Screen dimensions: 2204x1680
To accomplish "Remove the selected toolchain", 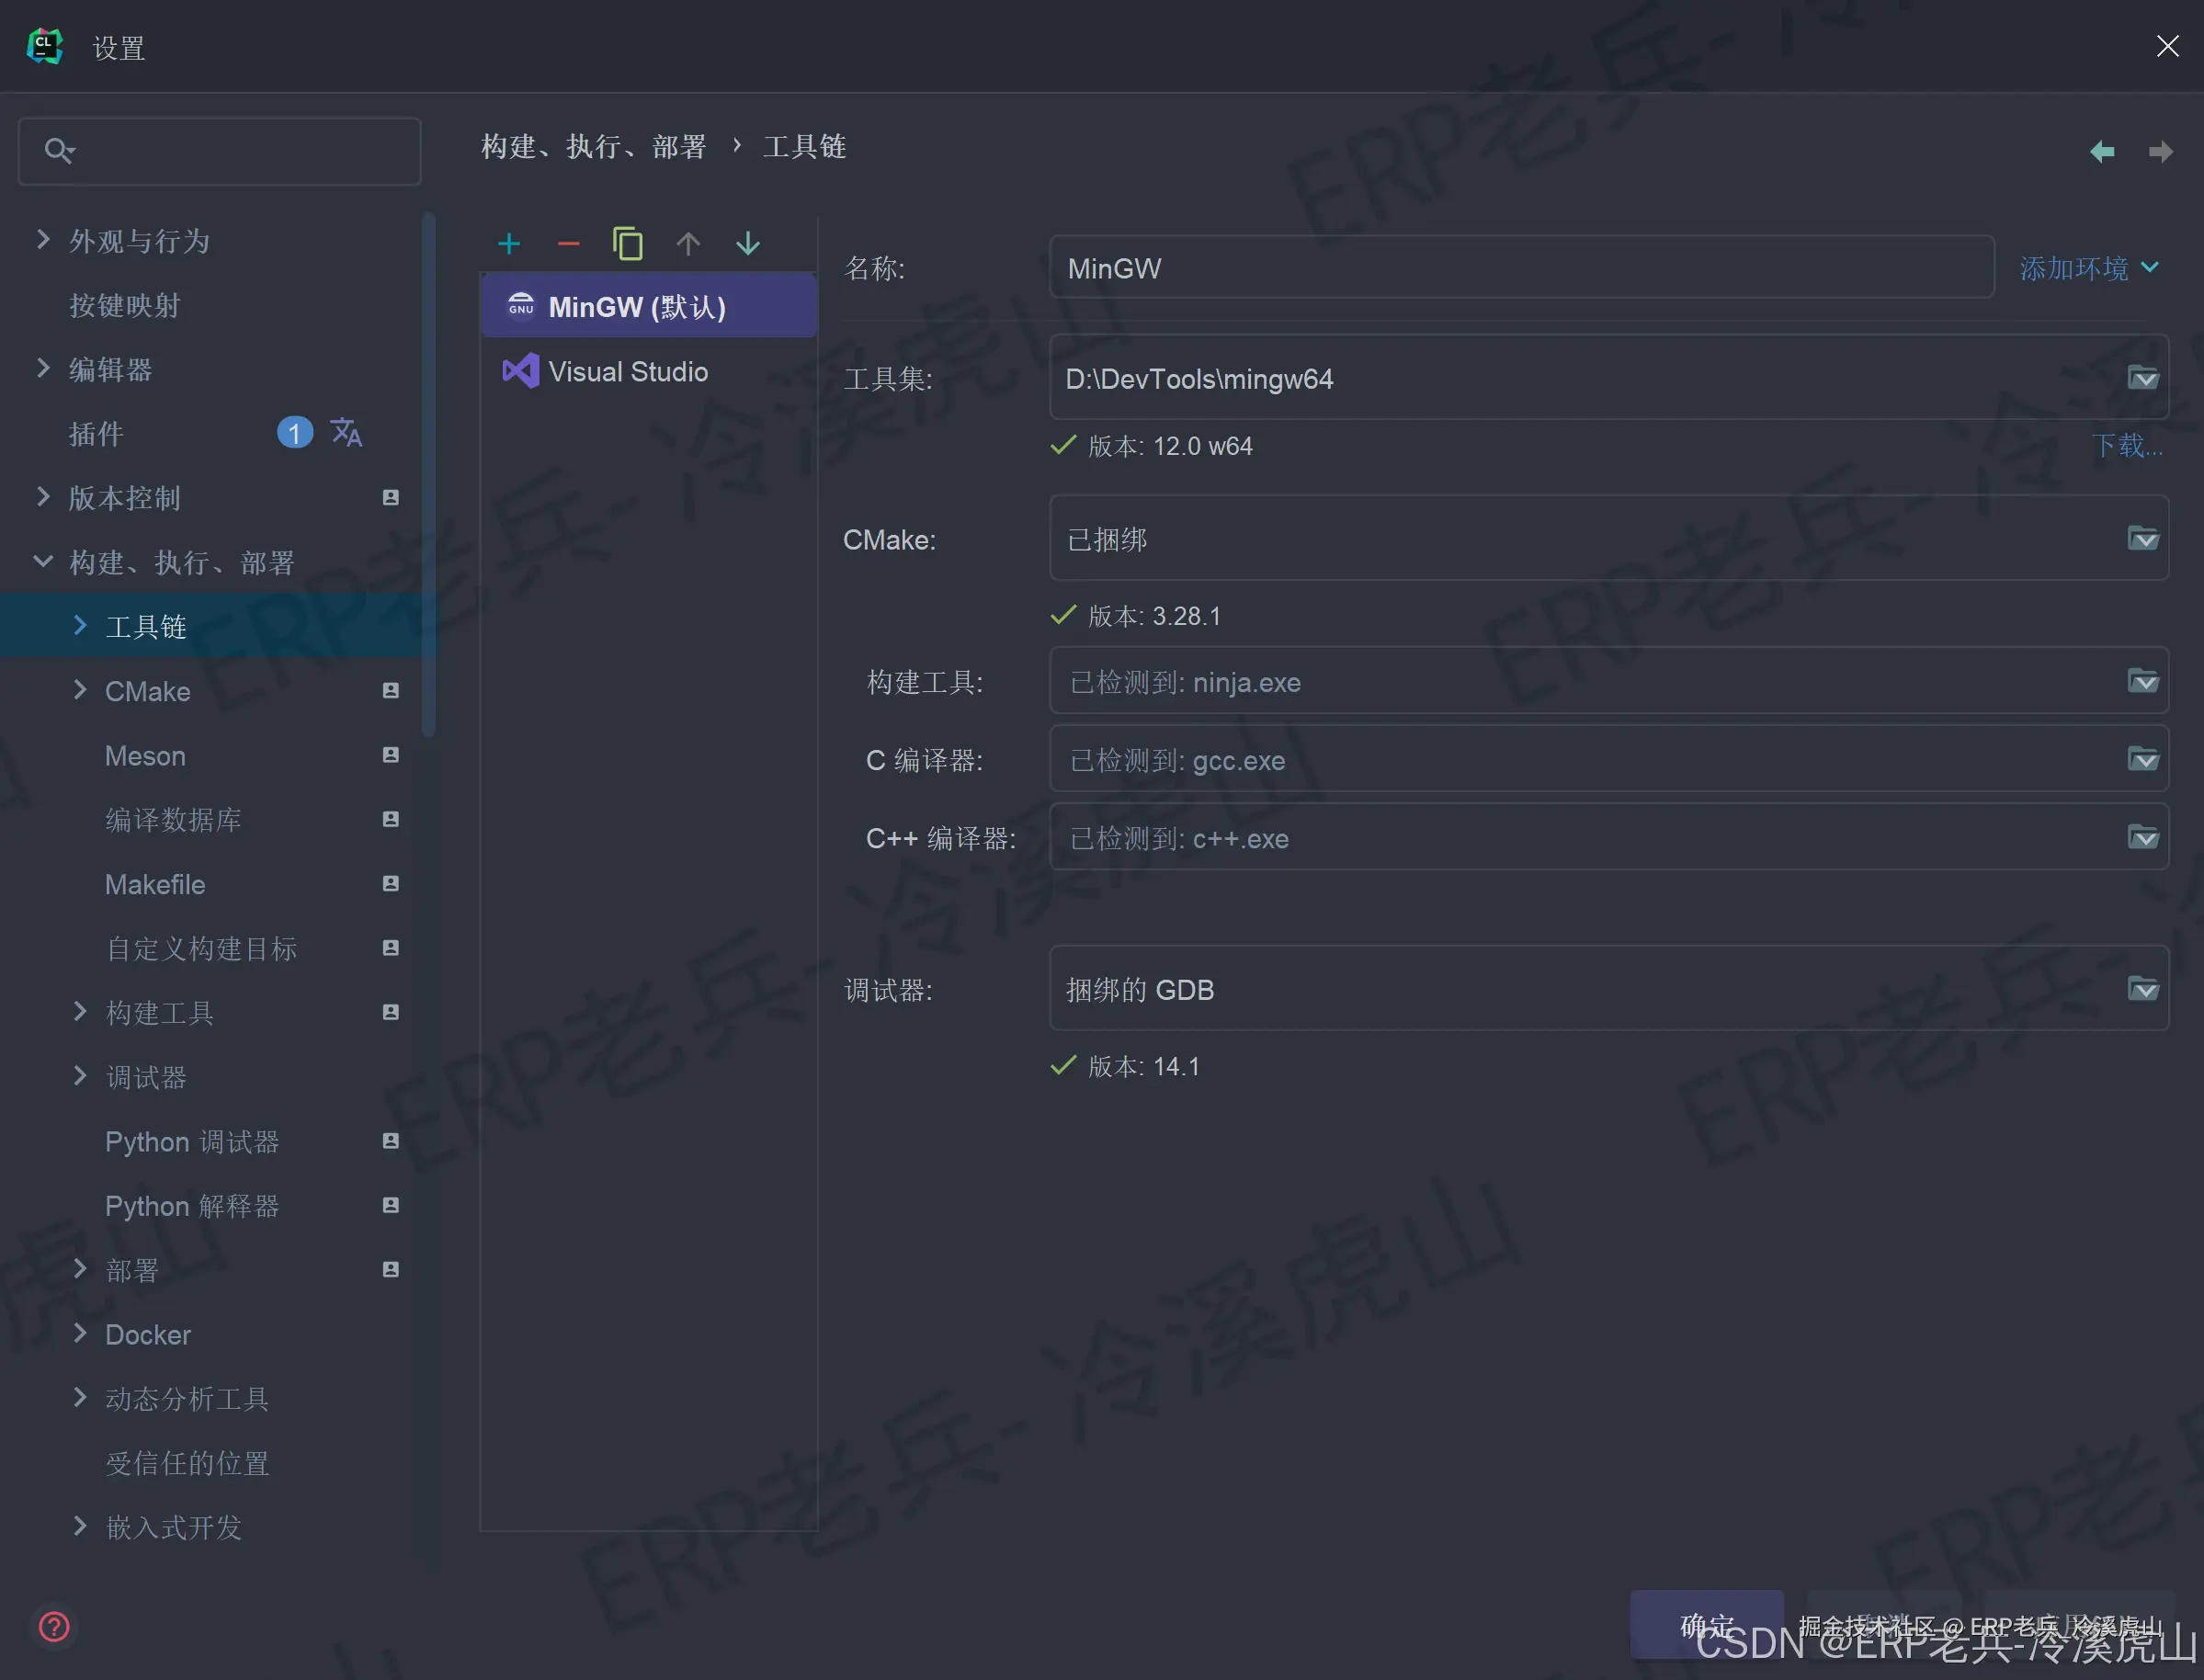I will tap(568, 243).
